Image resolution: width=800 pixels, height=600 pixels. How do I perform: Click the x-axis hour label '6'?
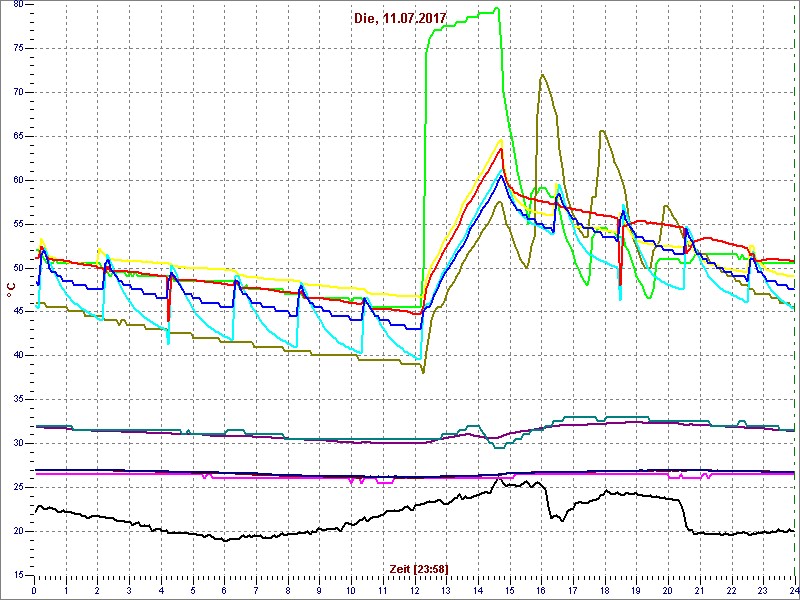pyautogui.click(x=224, y=590)
